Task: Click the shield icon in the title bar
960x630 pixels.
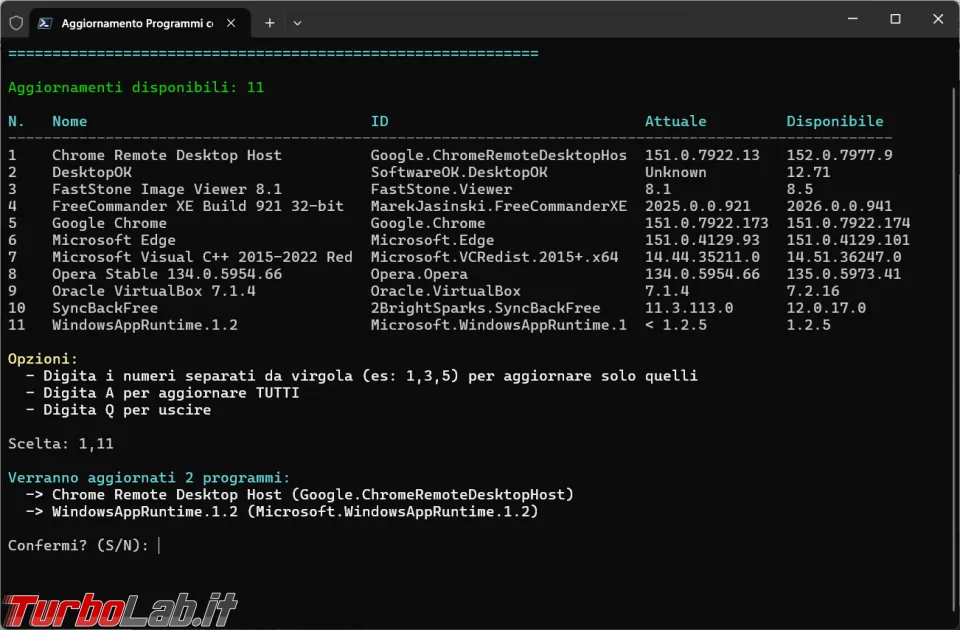Action: coord(16,23)
